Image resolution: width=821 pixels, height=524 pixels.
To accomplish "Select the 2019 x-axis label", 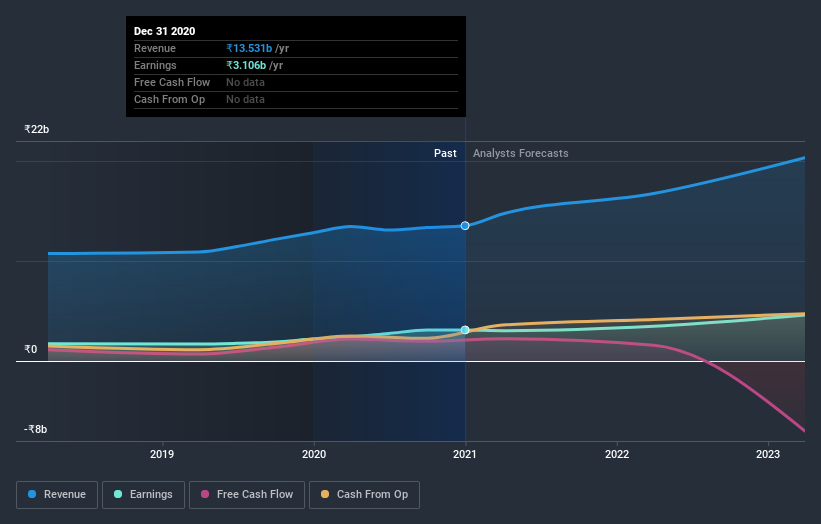I will click(x=162, y=454).
